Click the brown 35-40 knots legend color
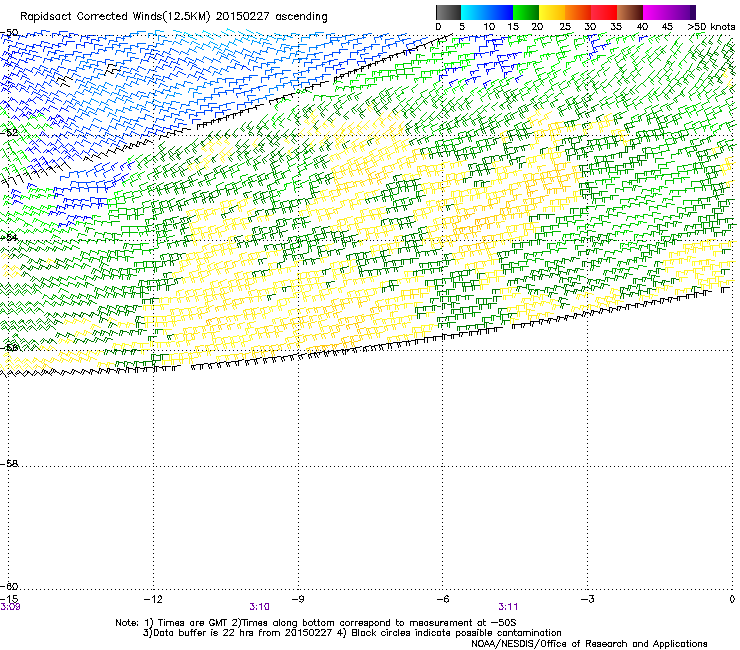 [630, 12]
